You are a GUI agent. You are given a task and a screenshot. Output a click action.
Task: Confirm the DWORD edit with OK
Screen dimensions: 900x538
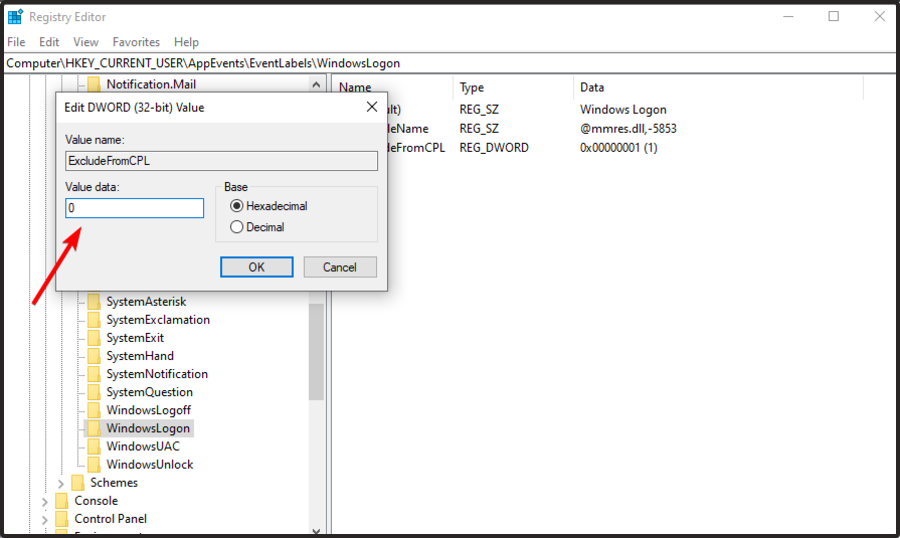pos(257,267)
